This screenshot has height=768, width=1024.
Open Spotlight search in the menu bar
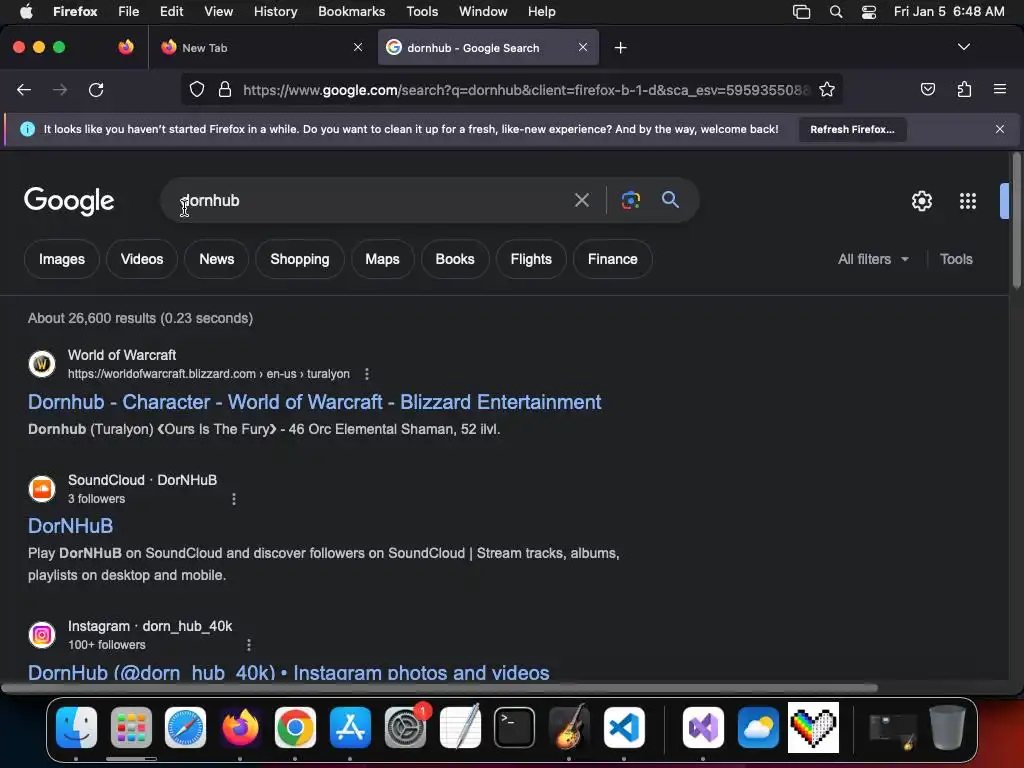click(835, 12)
